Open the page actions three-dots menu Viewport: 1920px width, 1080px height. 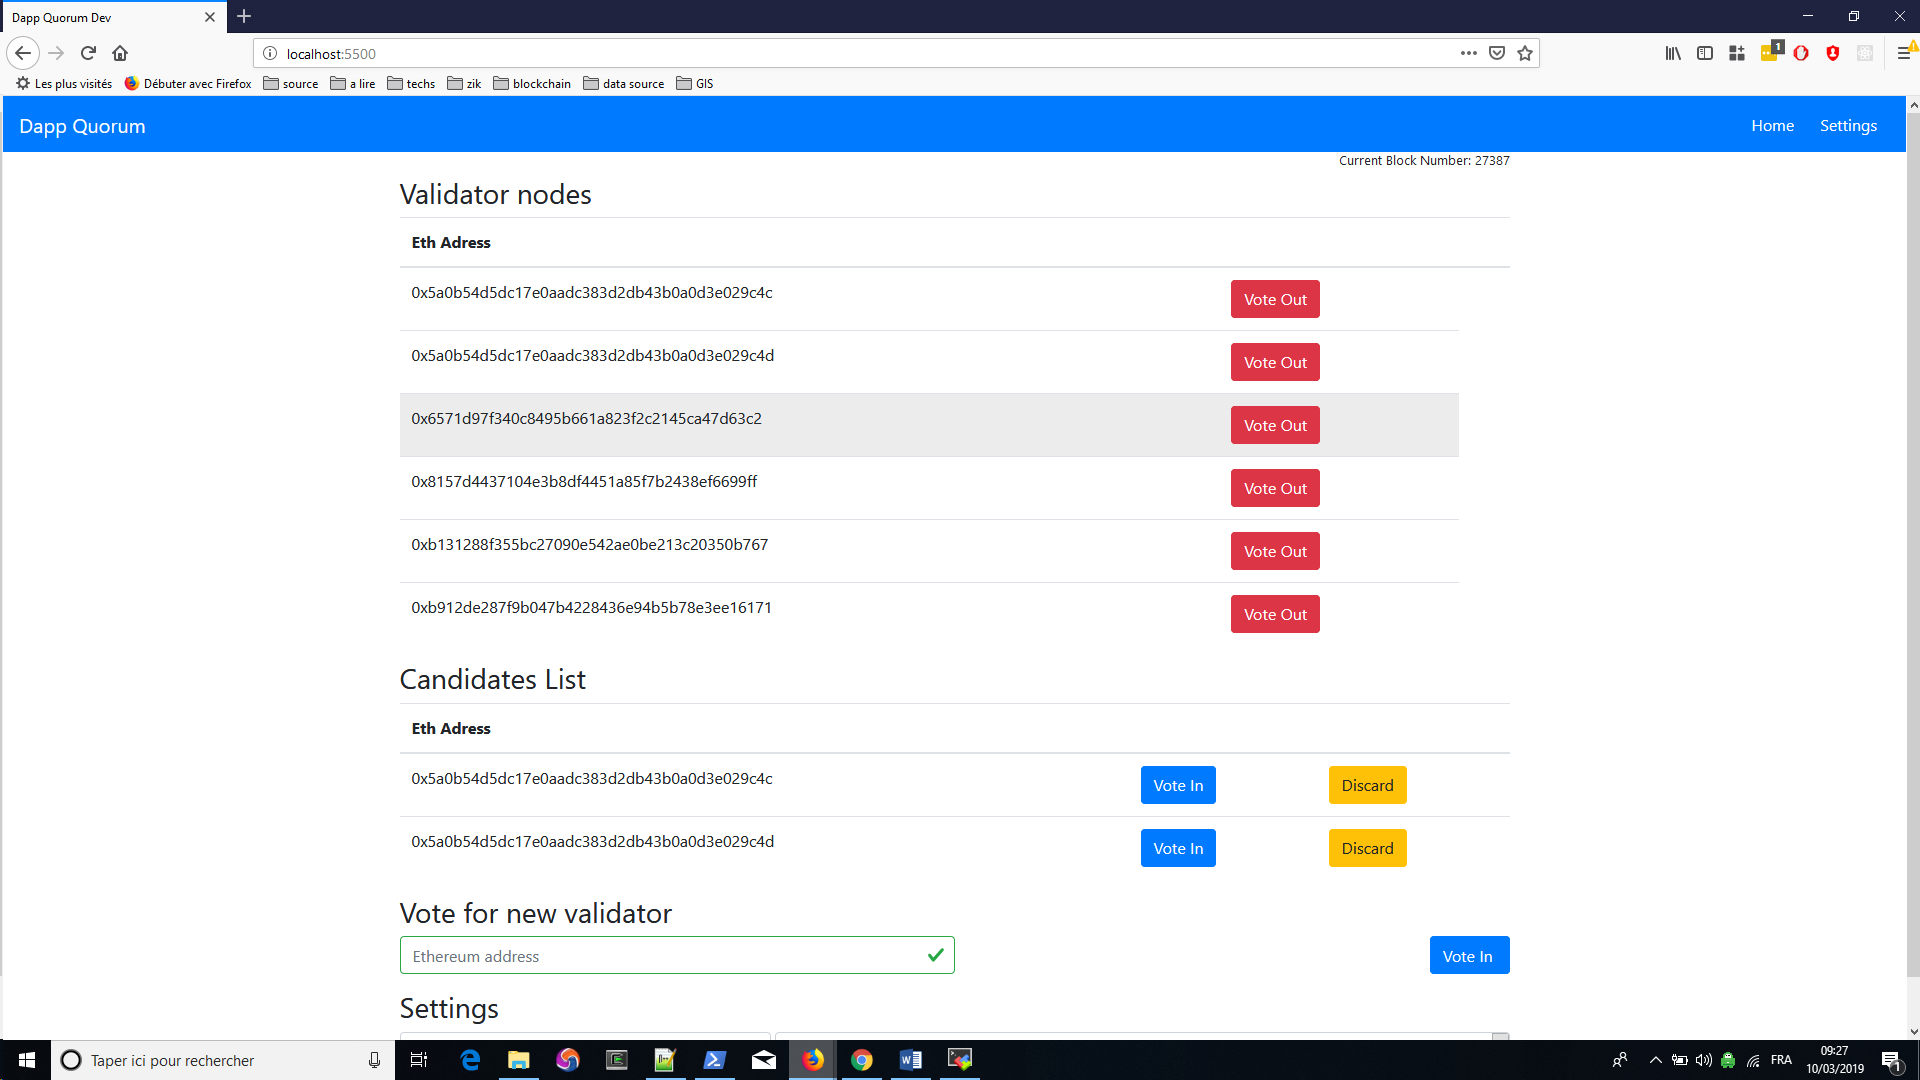click(x=1468, y=53)
